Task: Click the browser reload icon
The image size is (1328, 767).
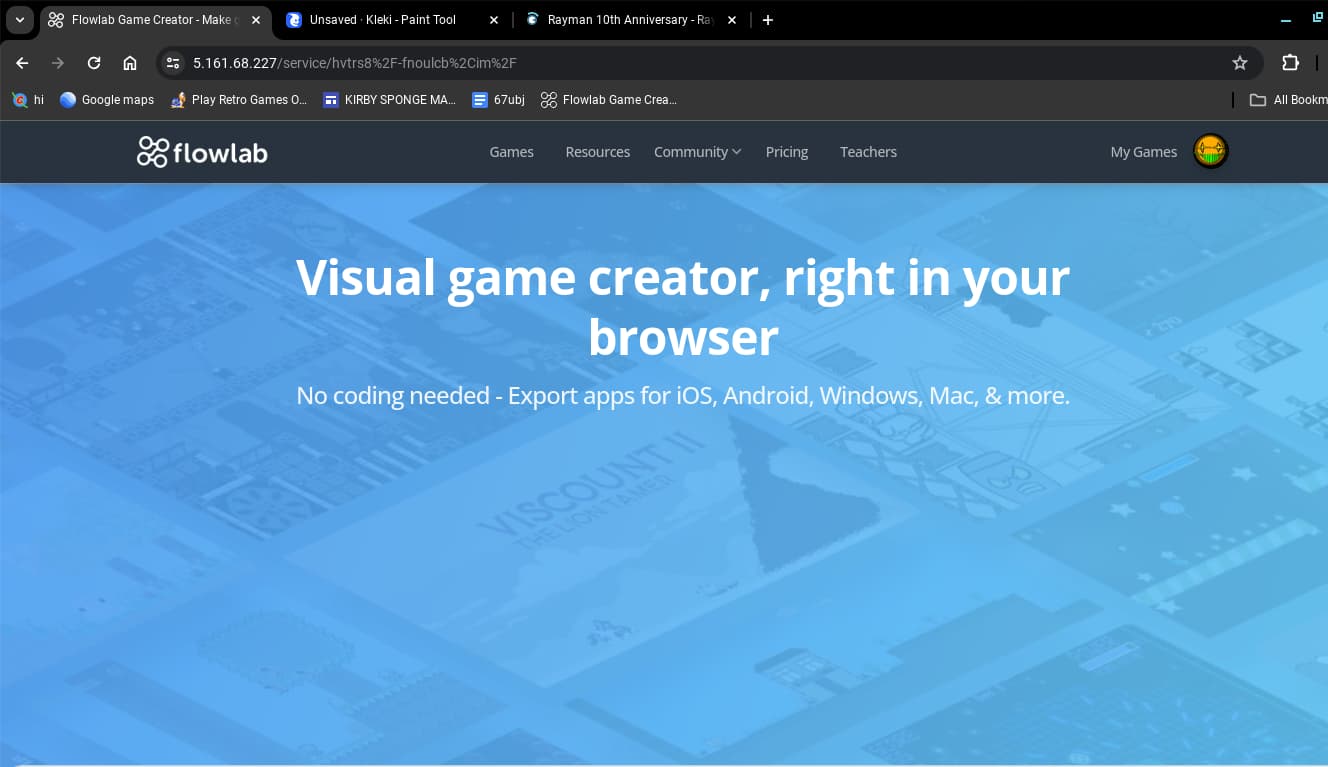Action: coord(94,63)
